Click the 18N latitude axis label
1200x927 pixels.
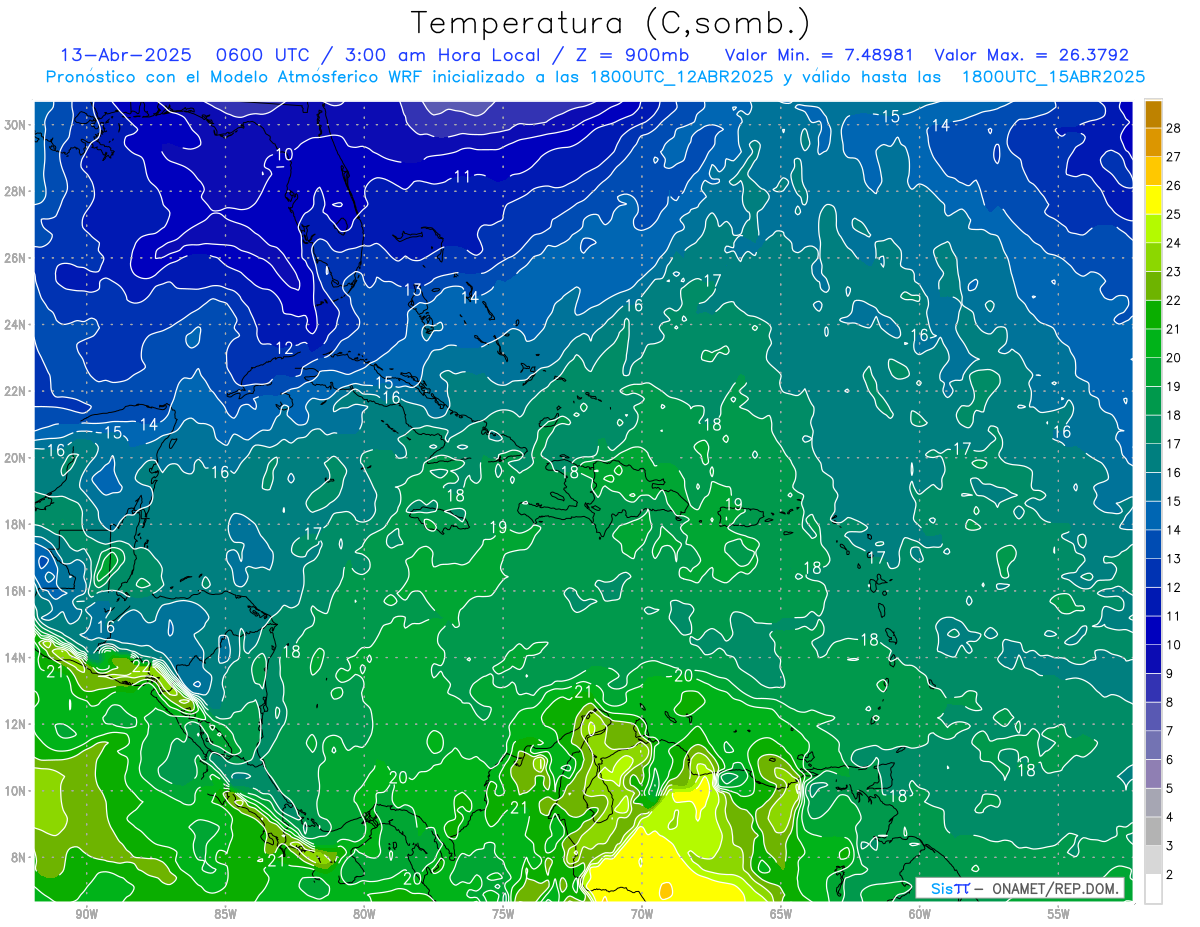point(17,524)
